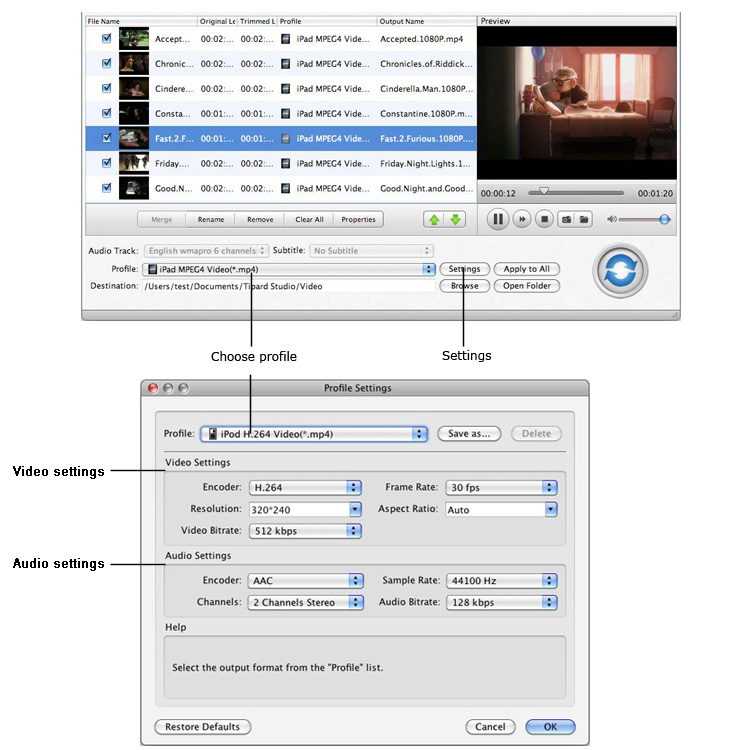Click the film icon in the Accepted row

(x=286, y=39)
